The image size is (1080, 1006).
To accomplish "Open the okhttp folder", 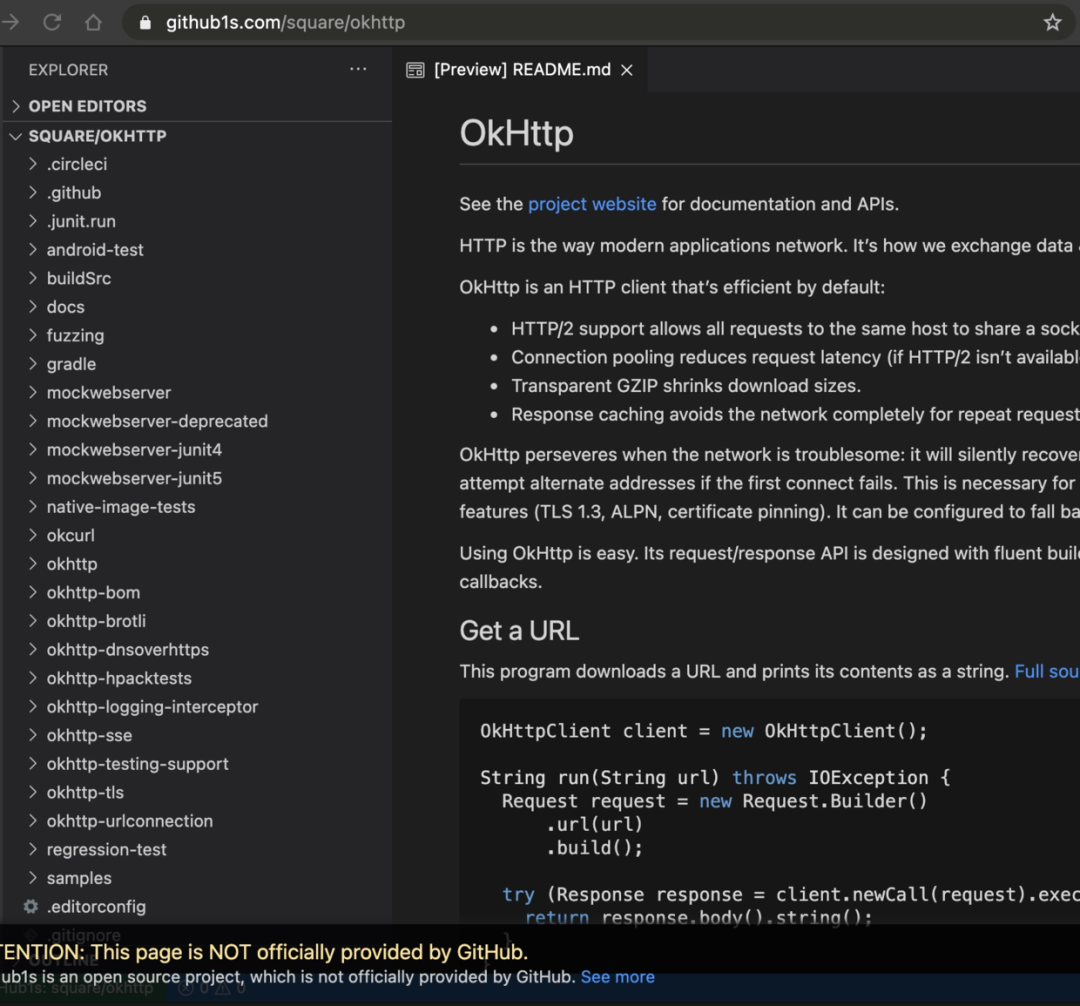I will (x=196, y=565).
